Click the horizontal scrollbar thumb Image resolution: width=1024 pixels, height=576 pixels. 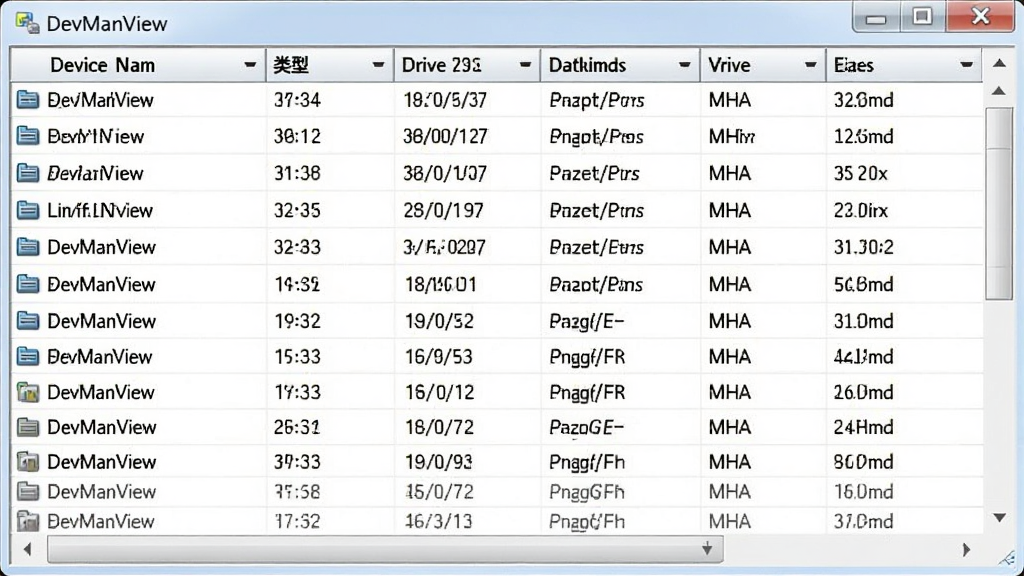385,549
